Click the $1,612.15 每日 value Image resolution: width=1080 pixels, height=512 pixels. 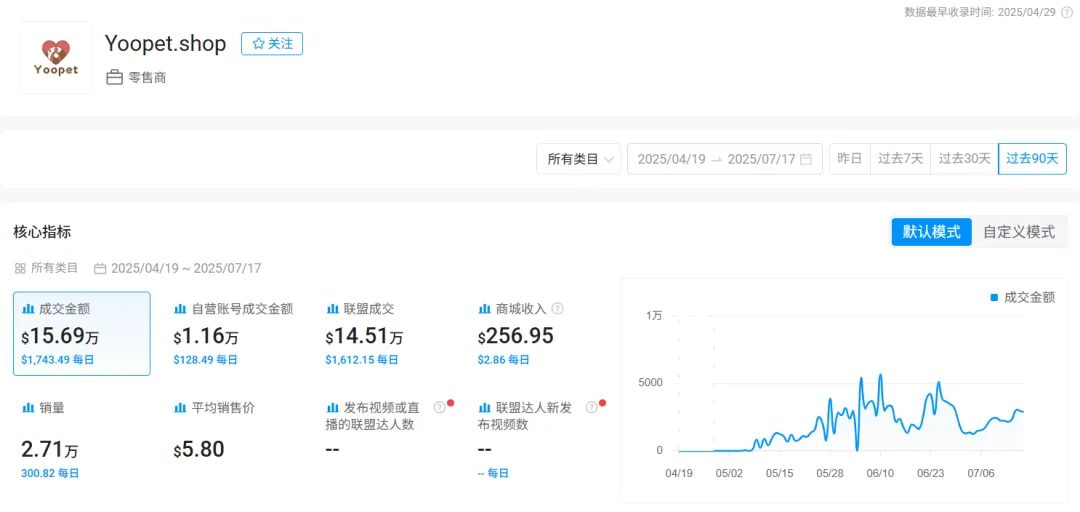362,360
